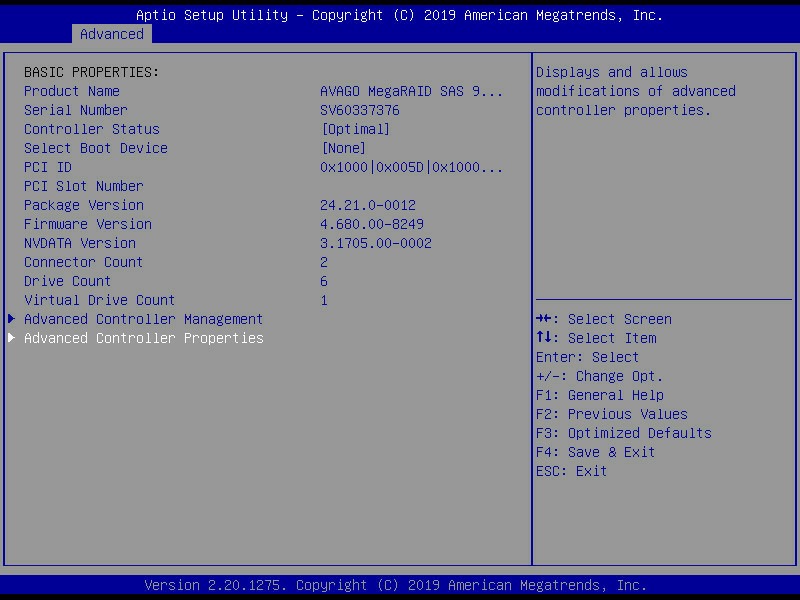
Task: Expand arrow beside Advanced Controller Management
Action: tap(11, 319)
